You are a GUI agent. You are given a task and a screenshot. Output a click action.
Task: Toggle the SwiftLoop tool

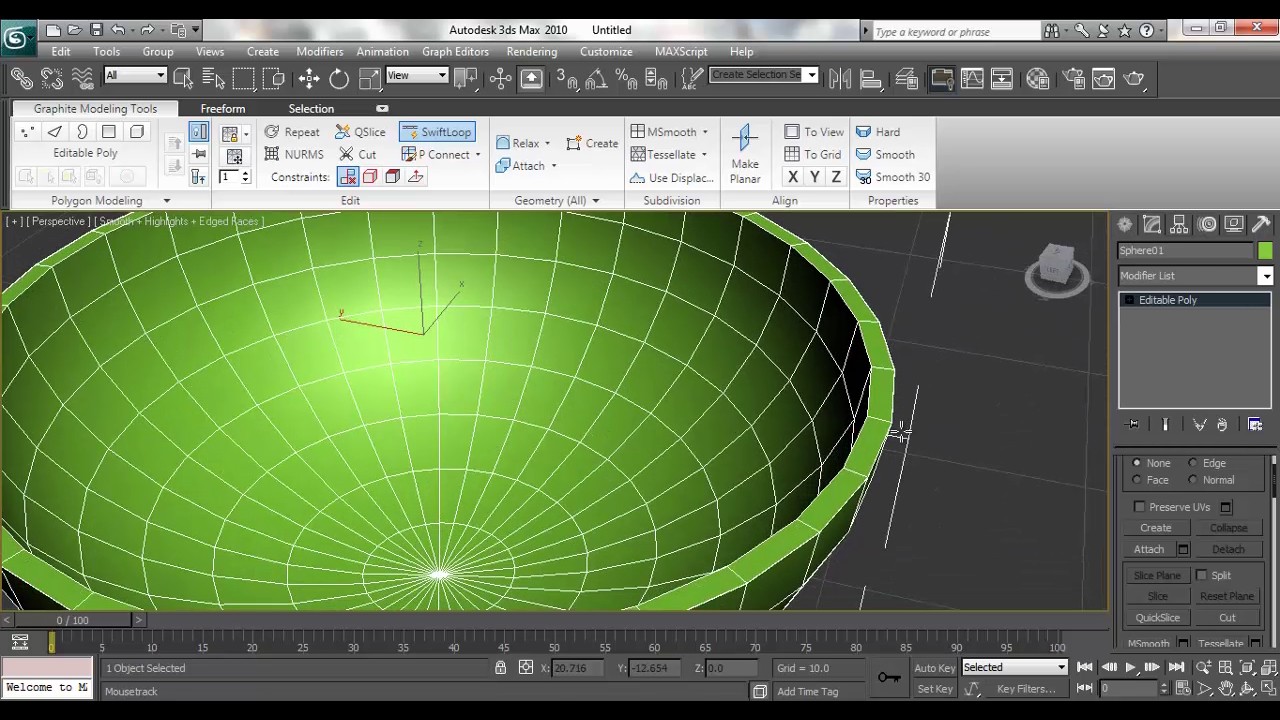click(x=436, y=132)
